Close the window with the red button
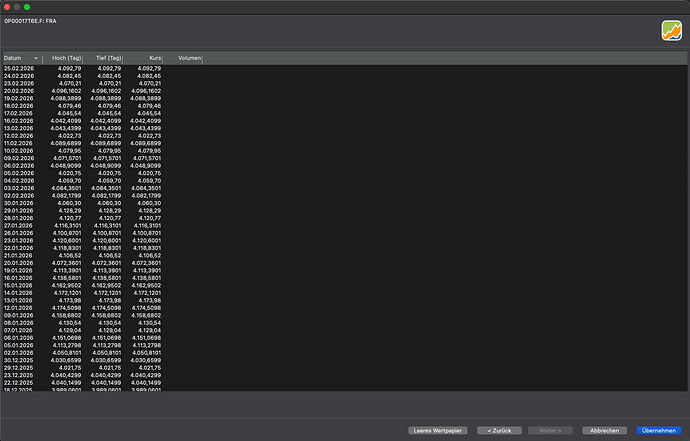The width and height of the screenshot is (690, 441). (7, 7)
